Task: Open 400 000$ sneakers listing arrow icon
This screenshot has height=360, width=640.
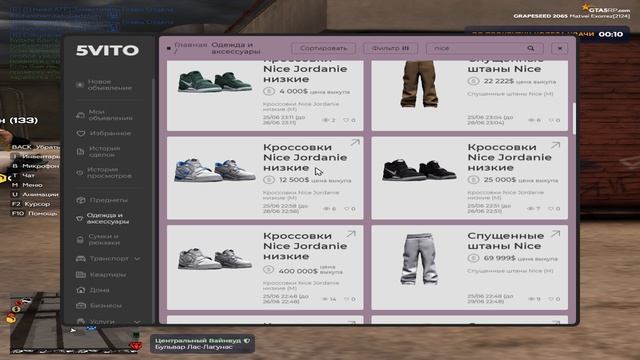Action: pyautogui.click(x=351, y=234)
